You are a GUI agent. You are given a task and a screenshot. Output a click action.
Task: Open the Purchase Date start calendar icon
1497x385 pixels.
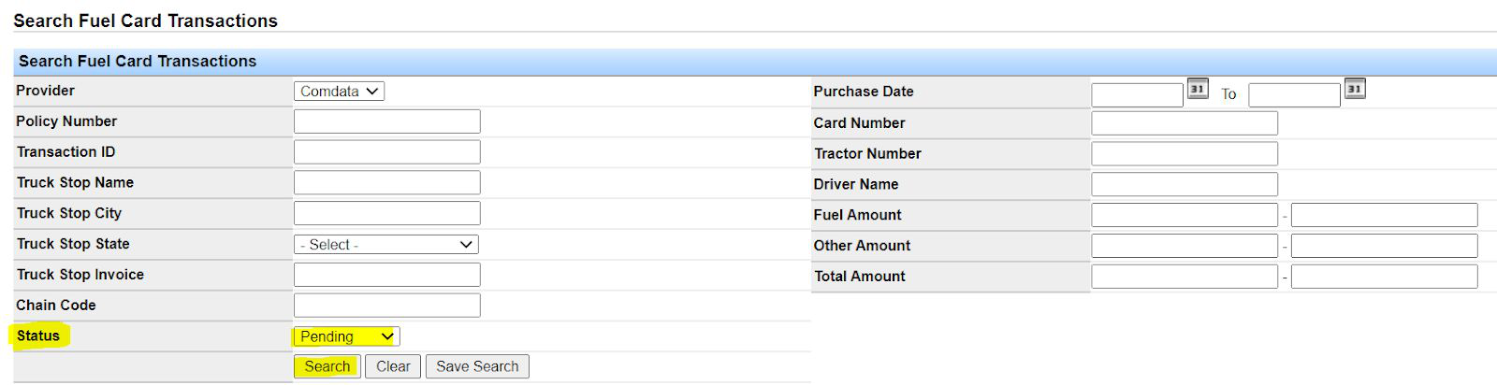(x=1197, y=89)
